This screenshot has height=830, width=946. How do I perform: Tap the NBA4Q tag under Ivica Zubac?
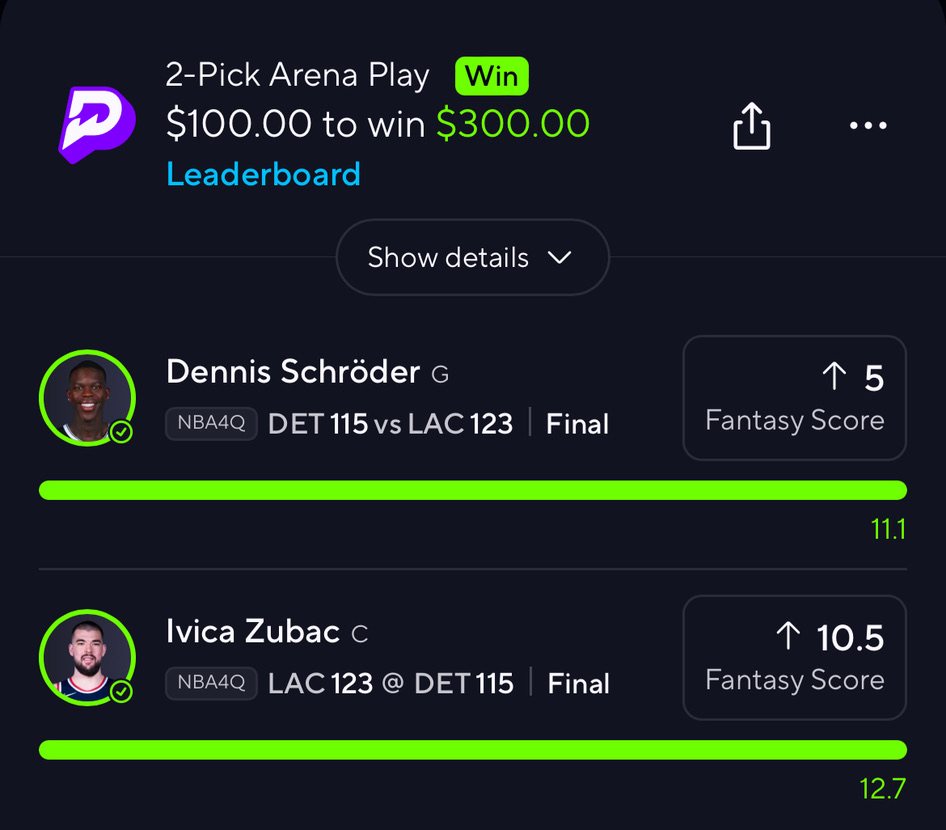click(x=211, y=684)
